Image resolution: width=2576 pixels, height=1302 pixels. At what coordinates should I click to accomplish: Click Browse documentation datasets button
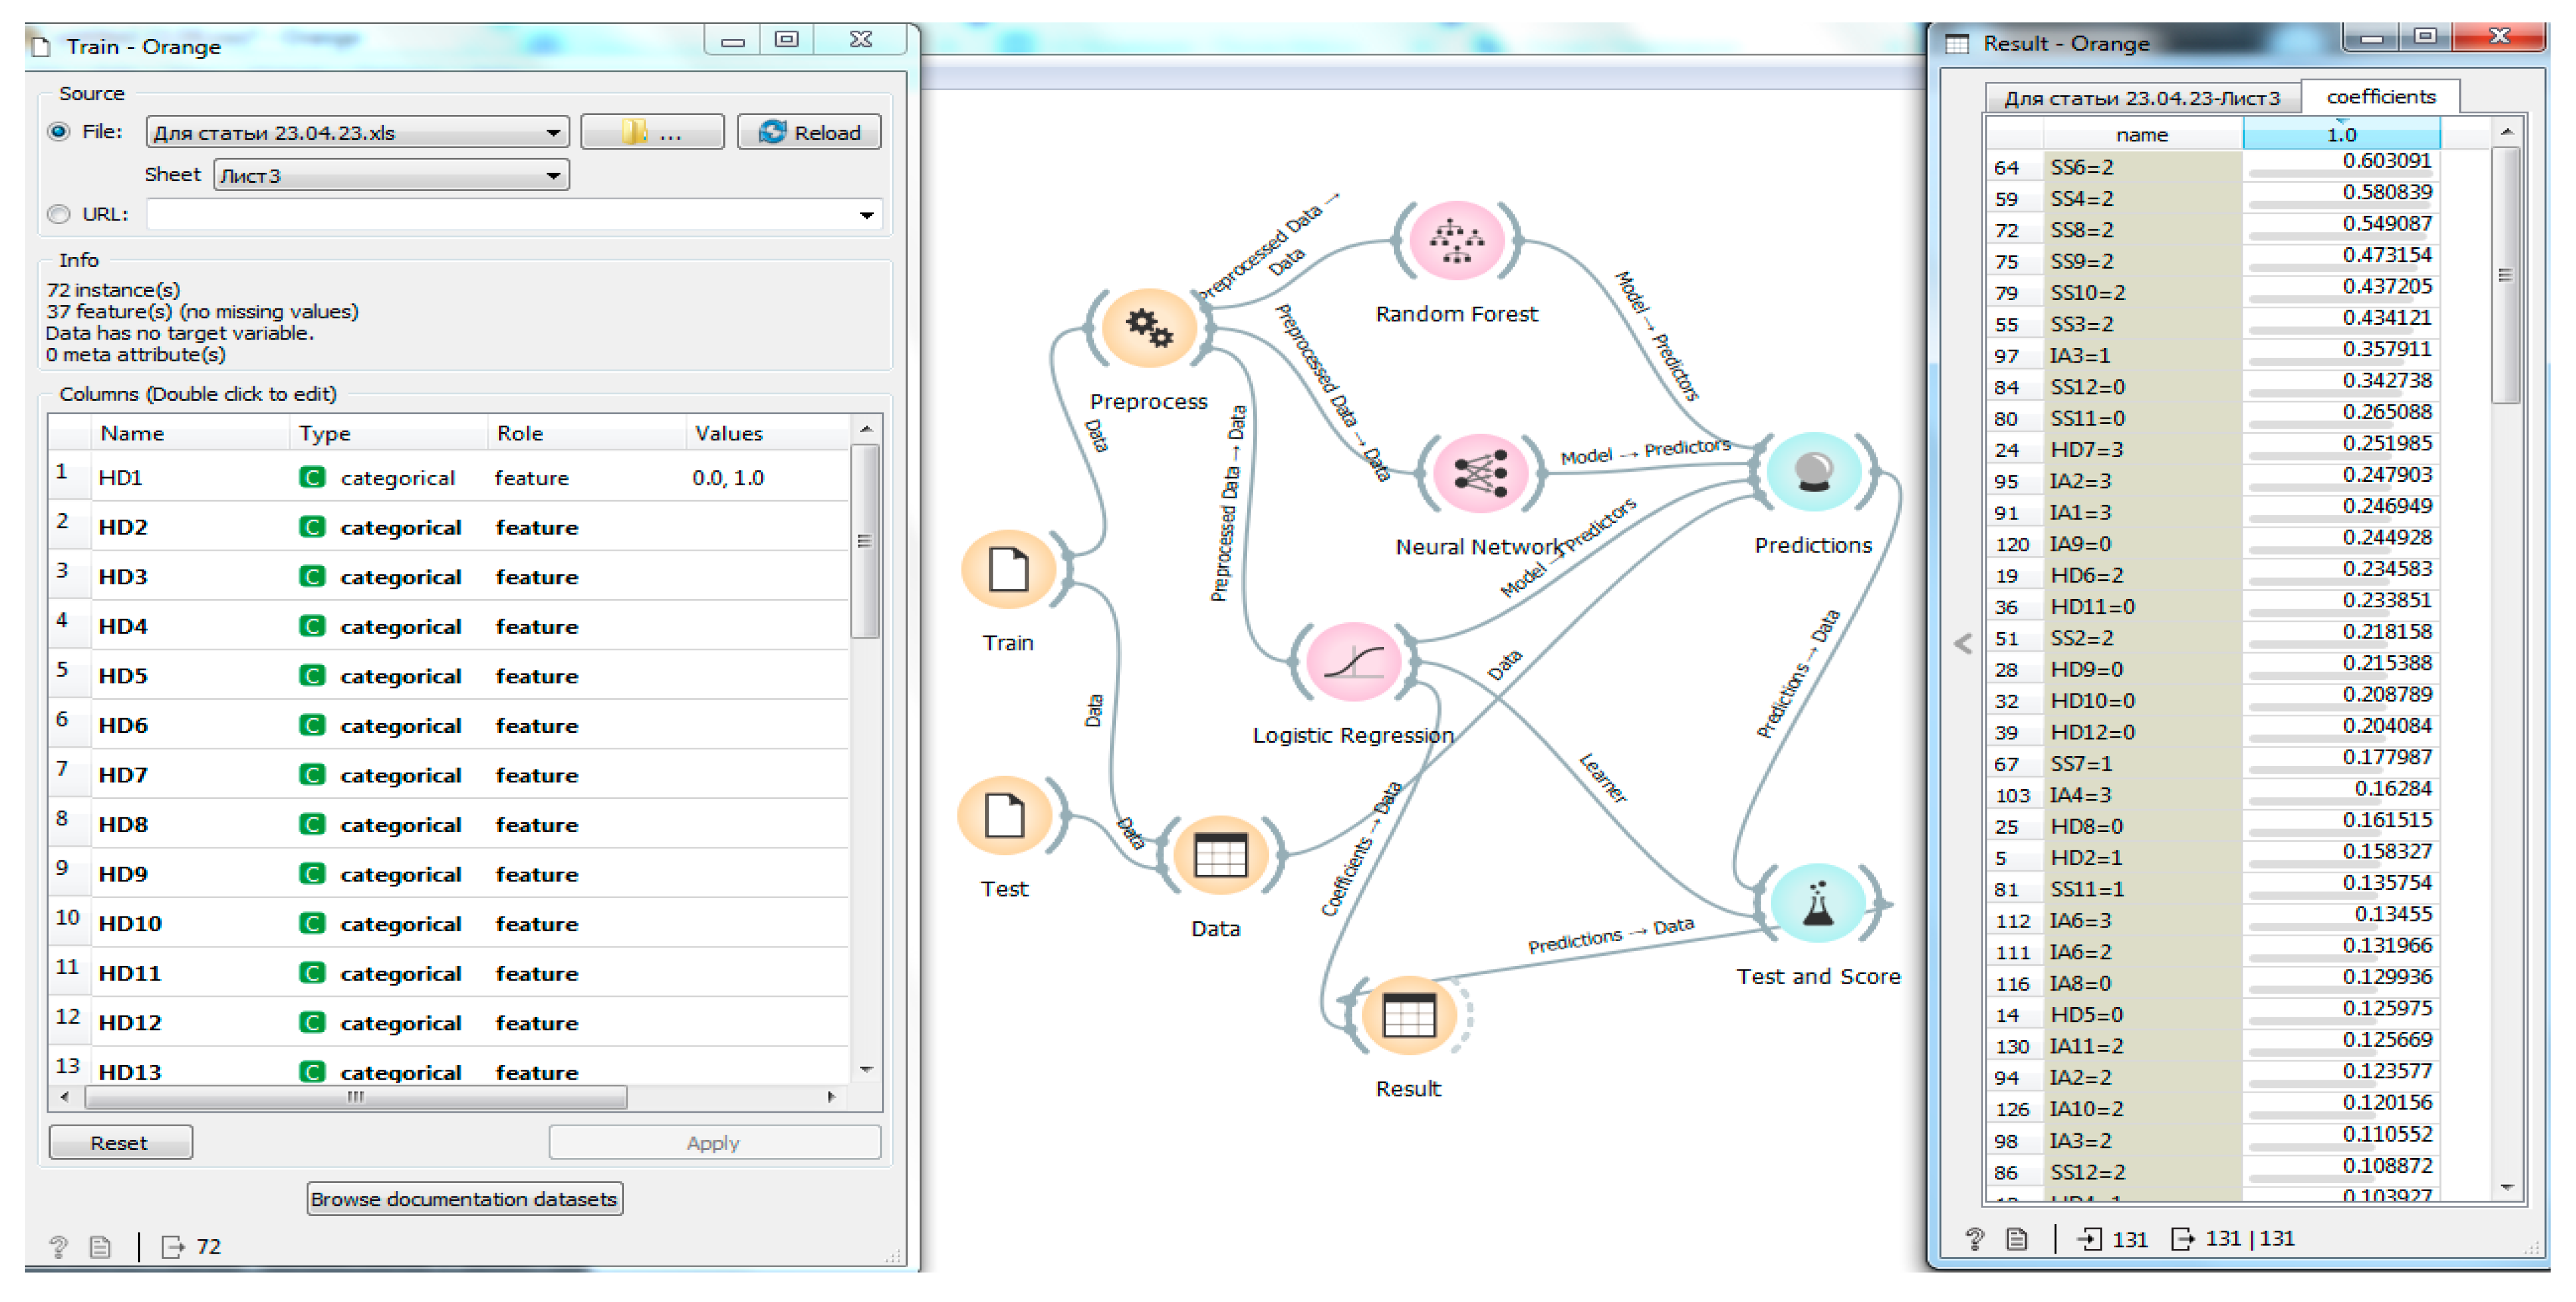coord(464,1198)
